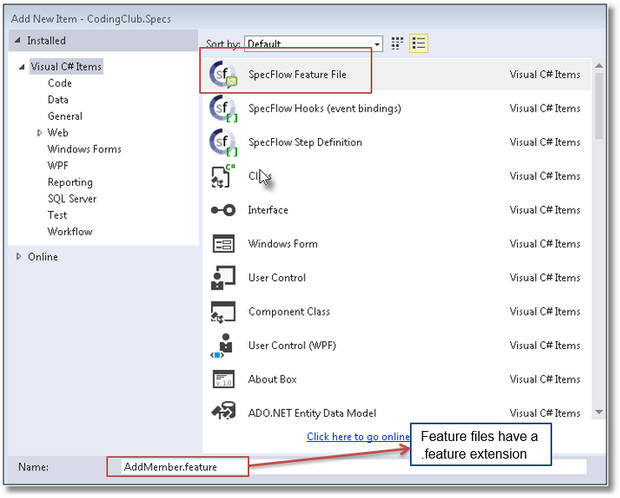The image size is (620, 498).
Task: Select the SpecFlow Feature File icon
Action: pyautogui.click(x=223, y=75)
